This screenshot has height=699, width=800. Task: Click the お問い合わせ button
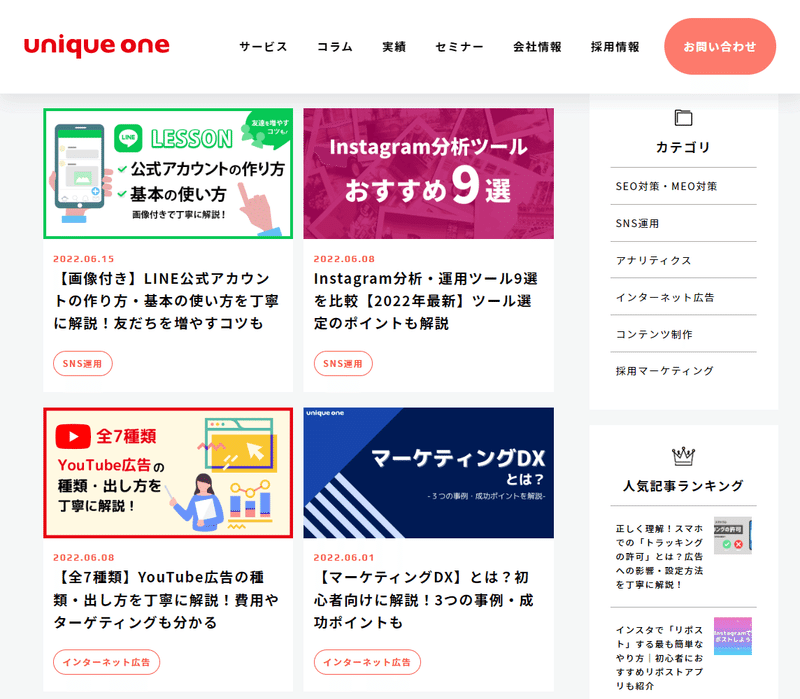720,46
